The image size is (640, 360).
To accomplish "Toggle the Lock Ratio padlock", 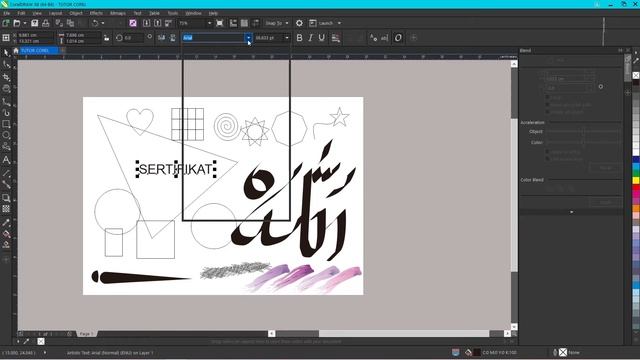I will pyautogui.click(x=107, y=38).
